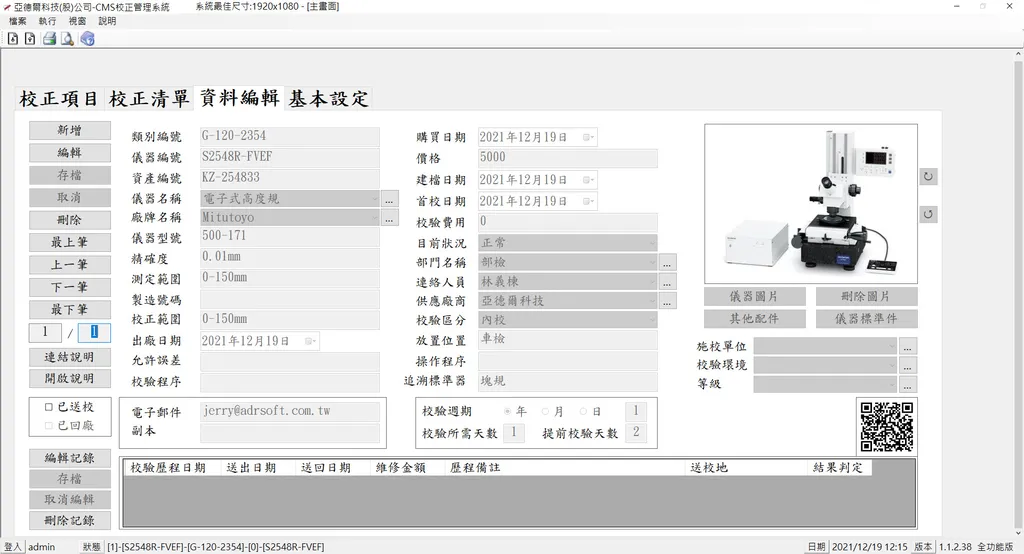This screenshot has width=1024, height=554.
Task: Toggle the 已送校 checkbox
Action: [48, 407]
